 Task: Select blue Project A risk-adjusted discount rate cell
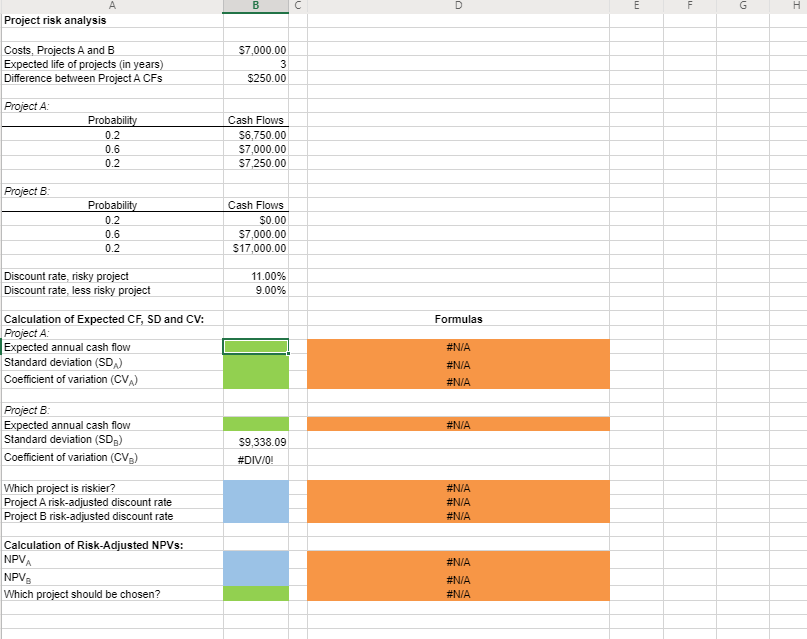[x=256, y=502]
